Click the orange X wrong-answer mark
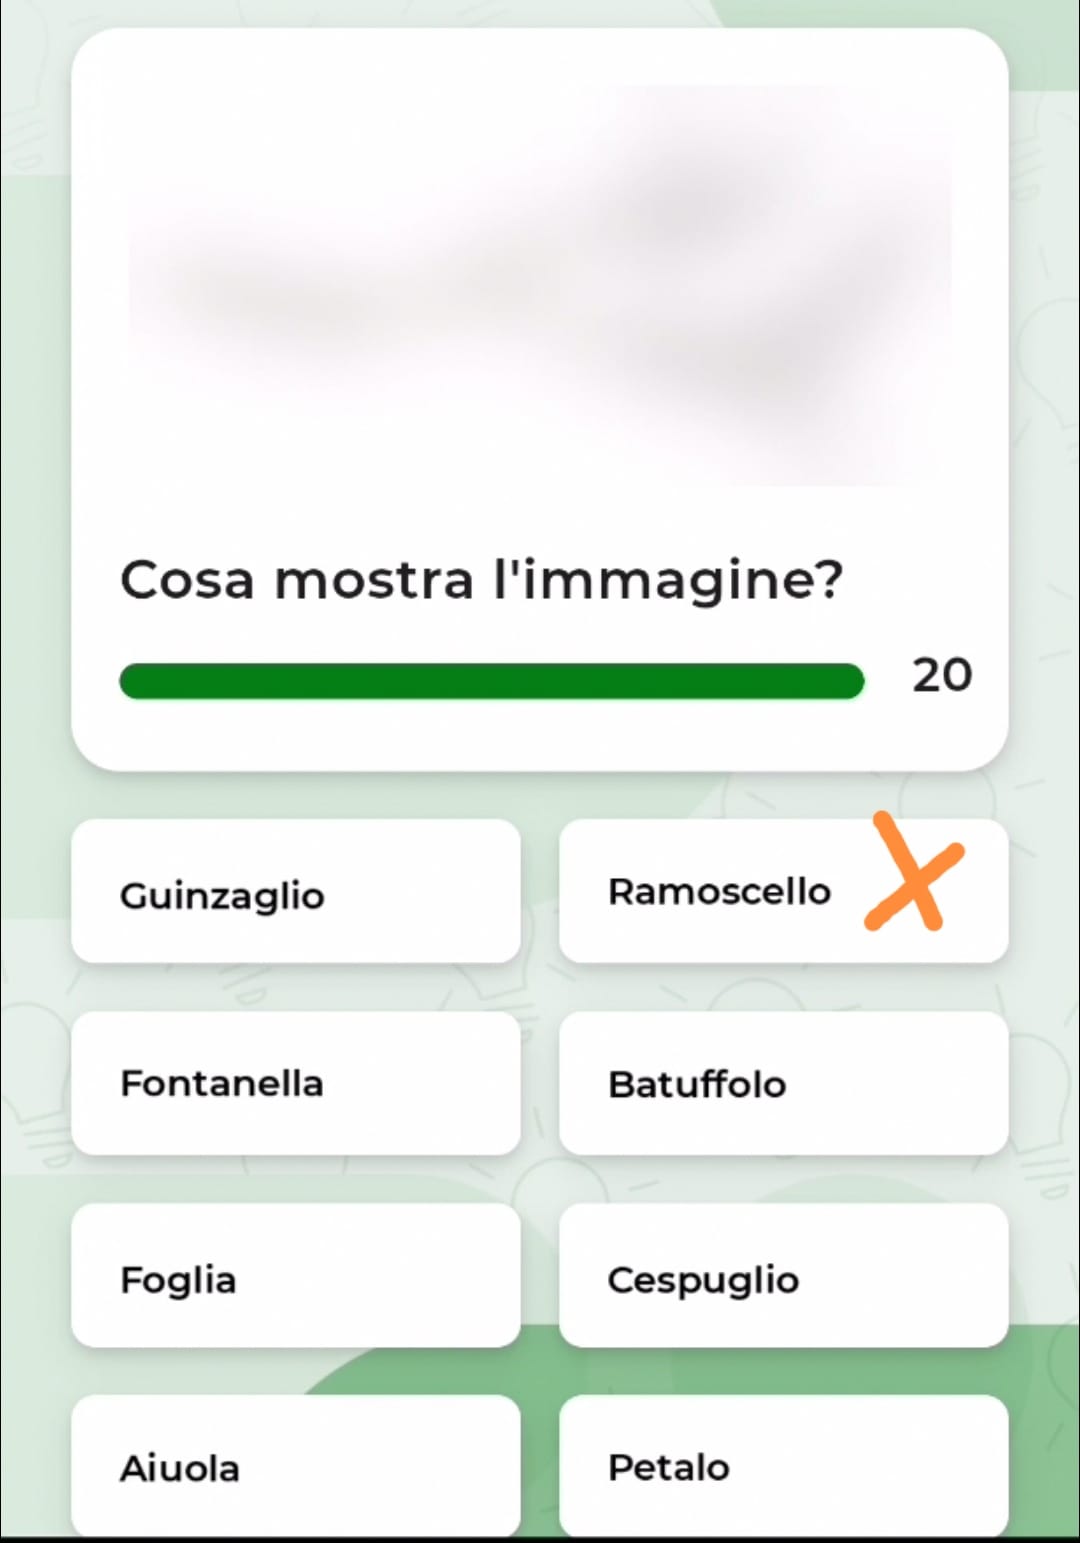 915,873
